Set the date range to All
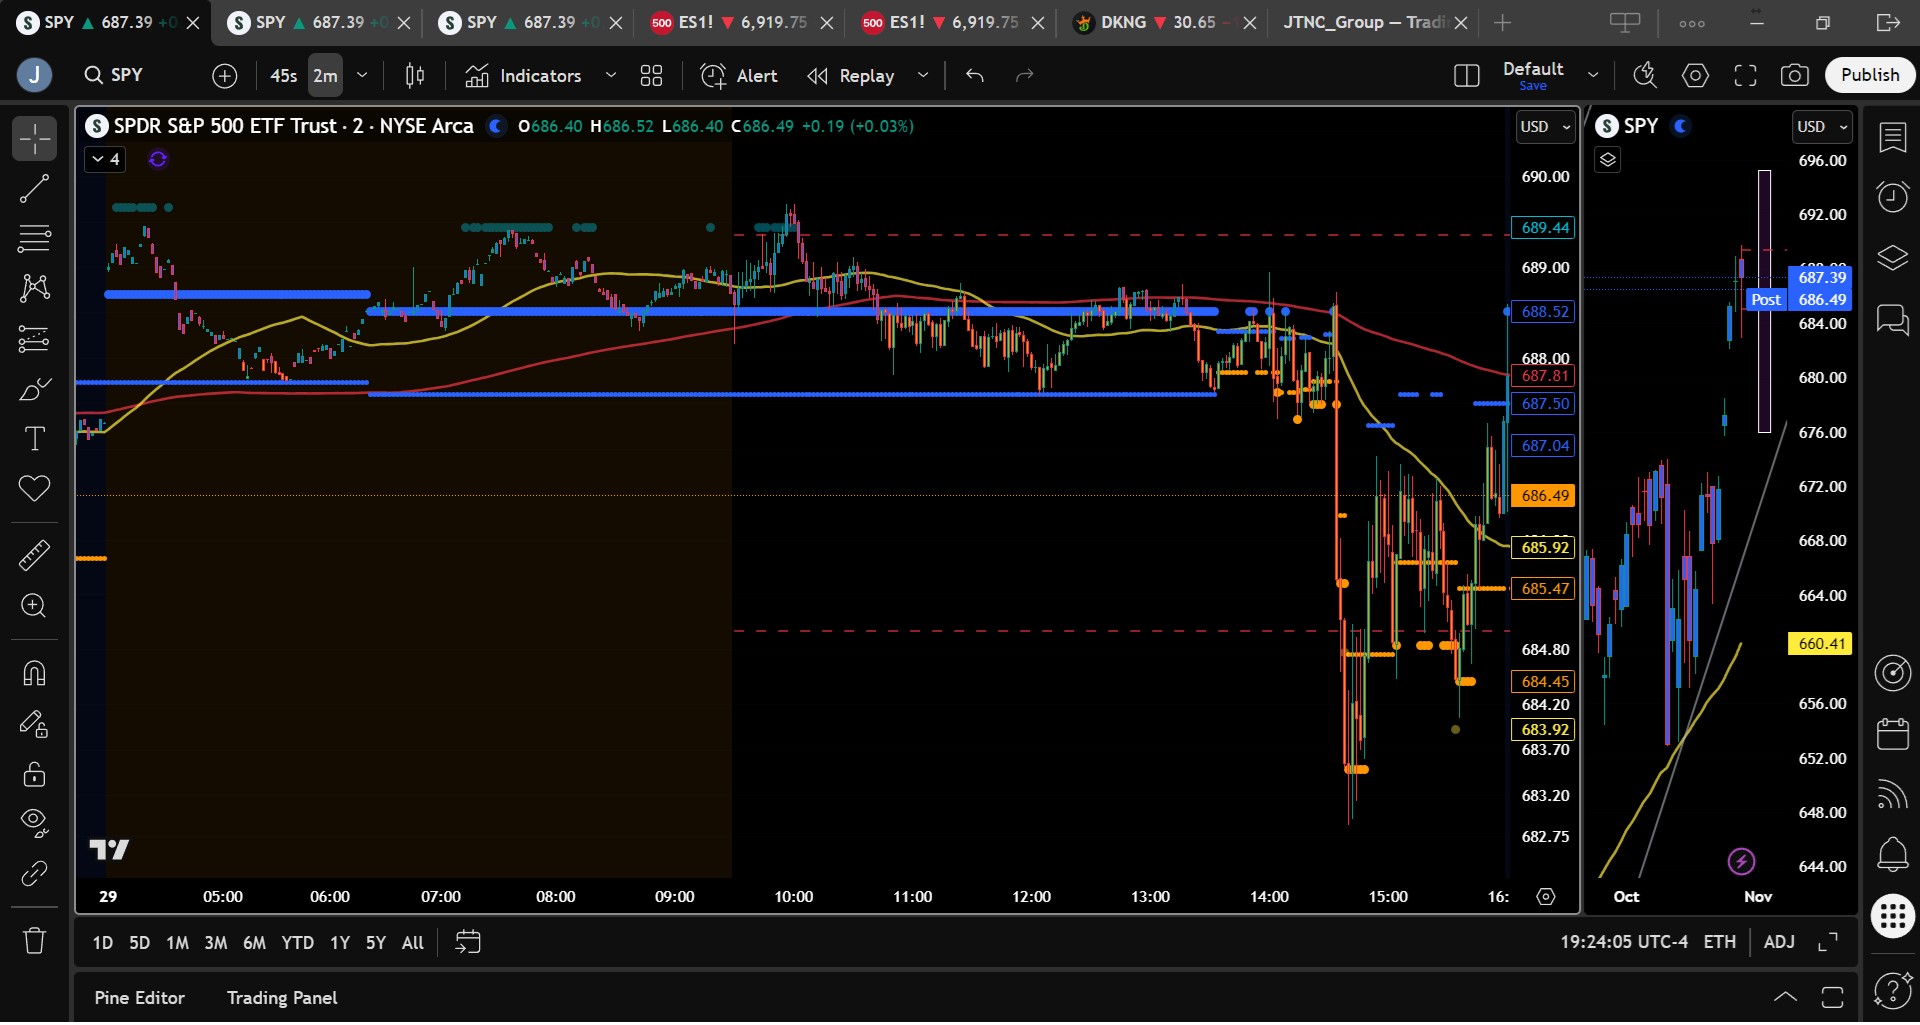Viewport: 1920px width, 1025px height. point(412,943)
